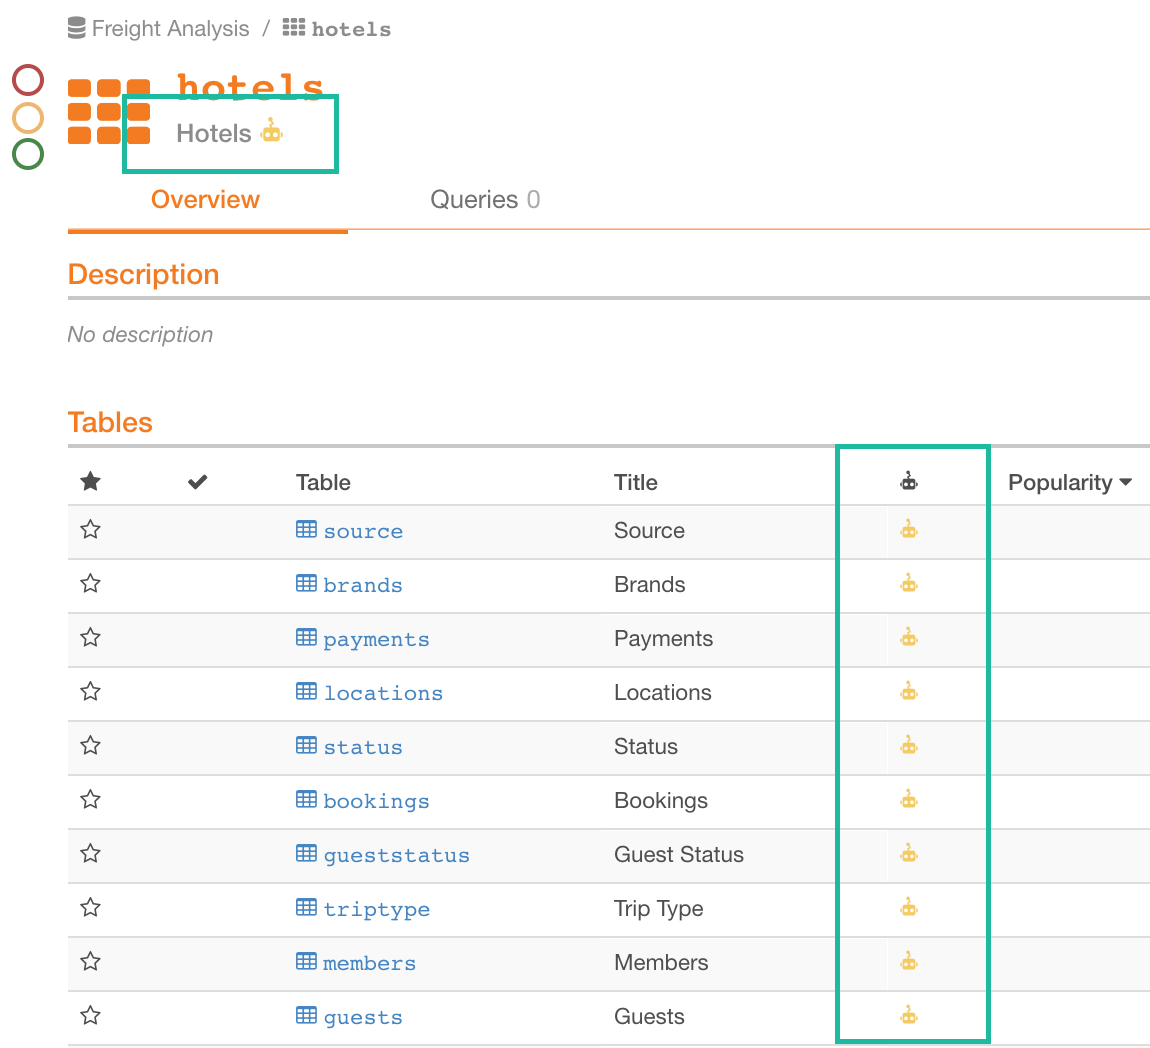Toggle the favorite star for brands table

coord(90,584)
